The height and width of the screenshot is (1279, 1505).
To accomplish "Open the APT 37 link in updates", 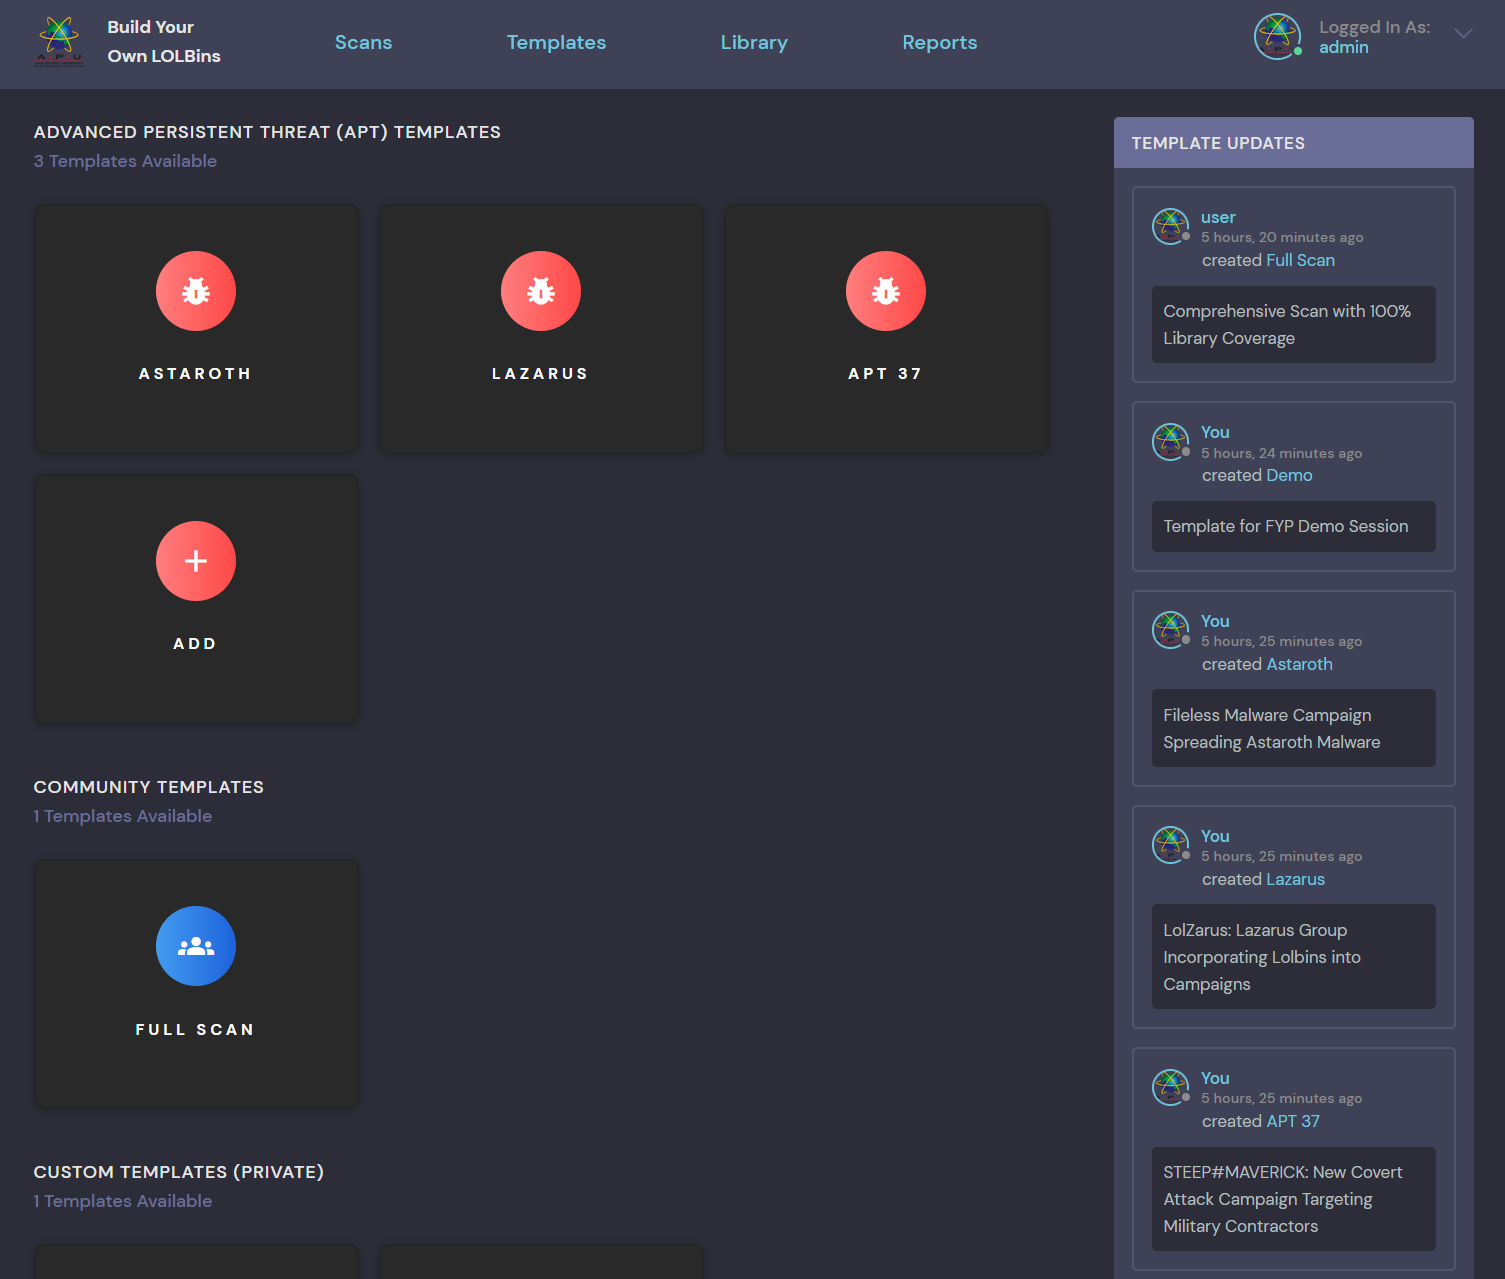I will [x=1293, y=1121].
